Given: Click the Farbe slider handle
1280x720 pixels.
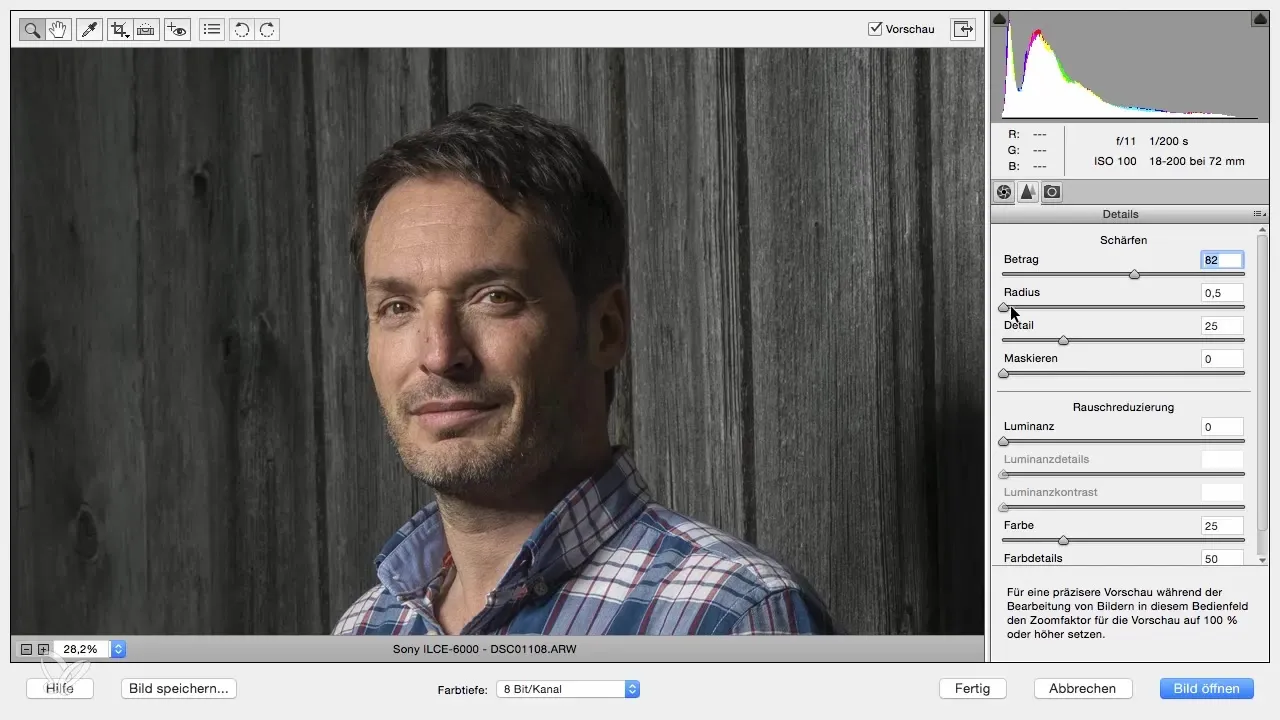Looking at the screenshot, I should coord(1063,540).
